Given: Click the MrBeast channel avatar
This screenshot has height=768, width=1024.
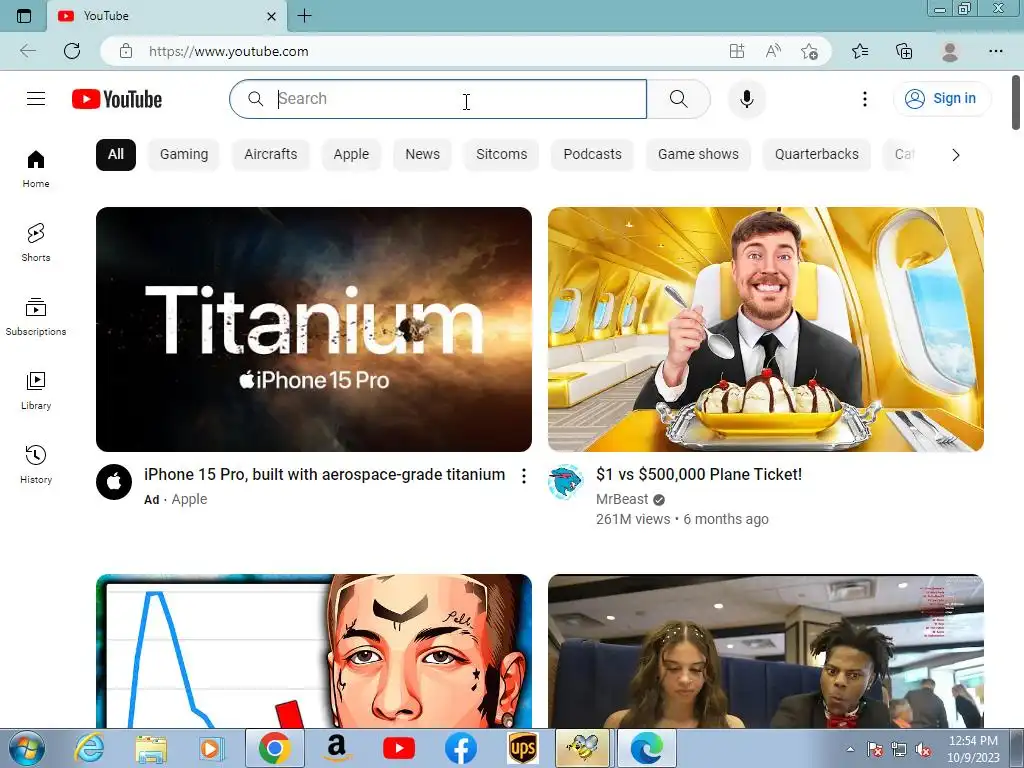Looking at the screenshot, I should pos(566,482).
